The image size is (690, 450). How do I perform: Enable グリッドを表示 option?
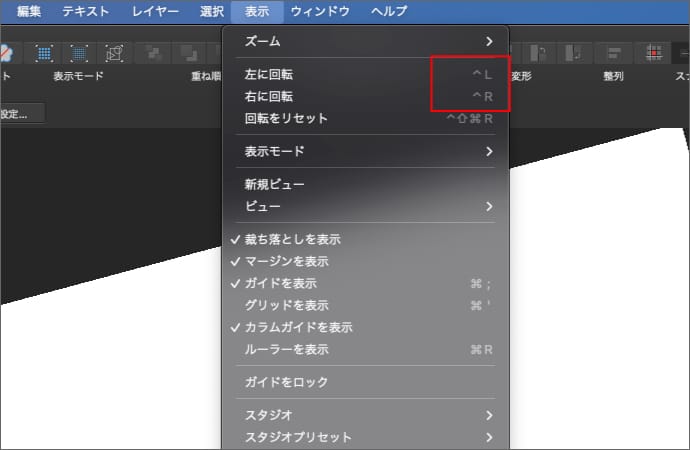click(286, 305)
